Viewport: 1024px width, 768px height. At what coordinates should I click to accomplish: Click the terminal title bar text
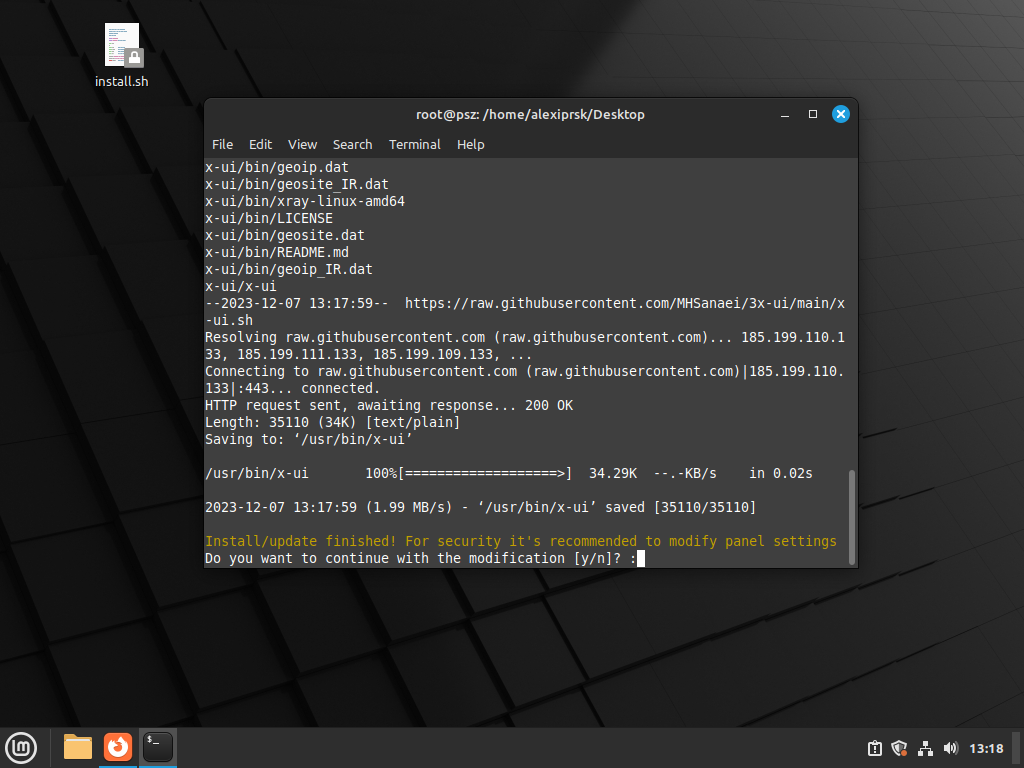point(530,114)
